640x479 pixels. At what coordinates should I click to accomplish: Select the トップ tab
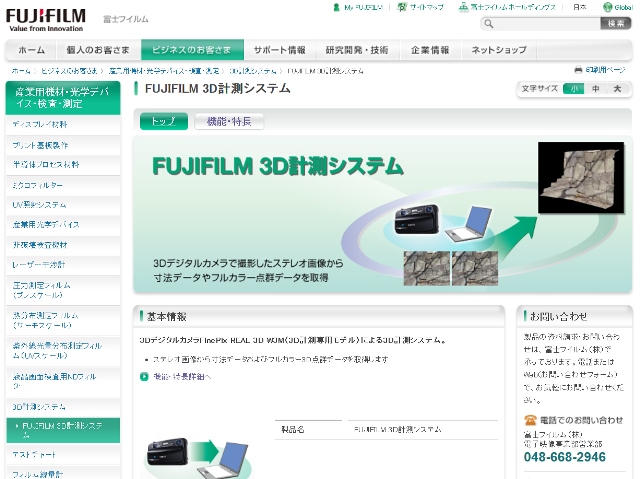pos(164,121)
